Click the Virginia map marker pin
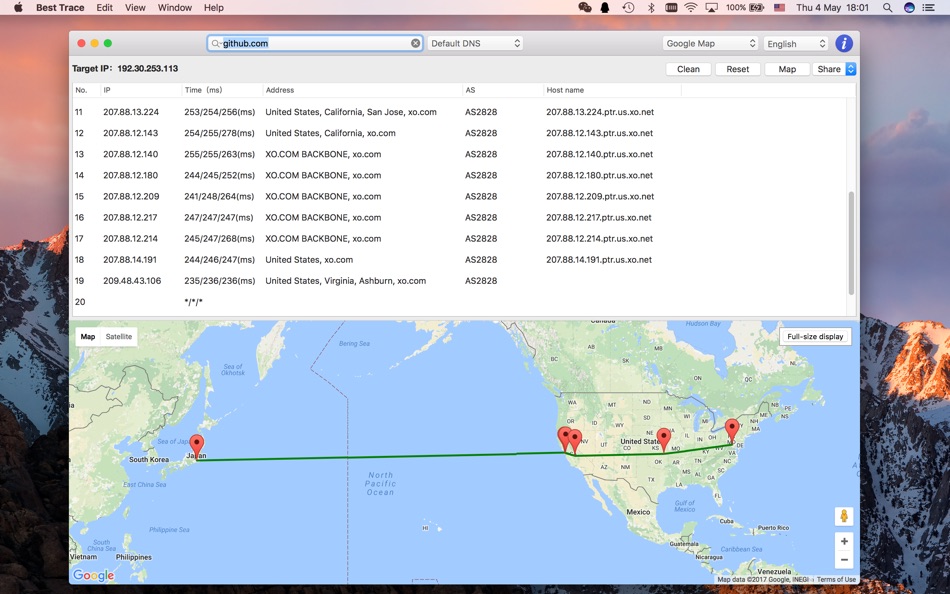The image size is (950, 594). (x=732, y=432)
